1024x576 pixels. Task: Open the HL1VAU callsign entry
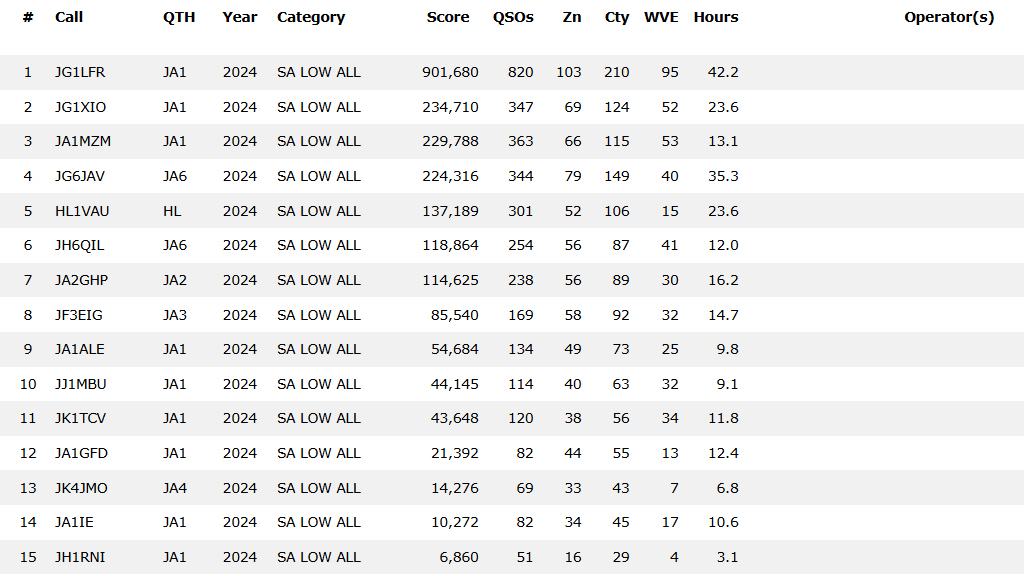[x=82, y=211]
